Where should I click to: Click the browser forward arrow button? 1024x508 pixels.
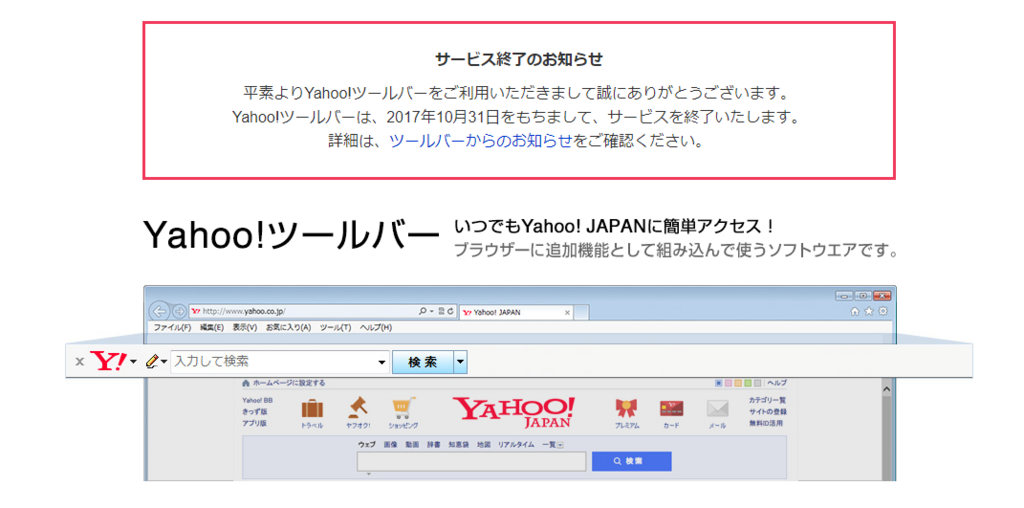click(x=179, y=311)
